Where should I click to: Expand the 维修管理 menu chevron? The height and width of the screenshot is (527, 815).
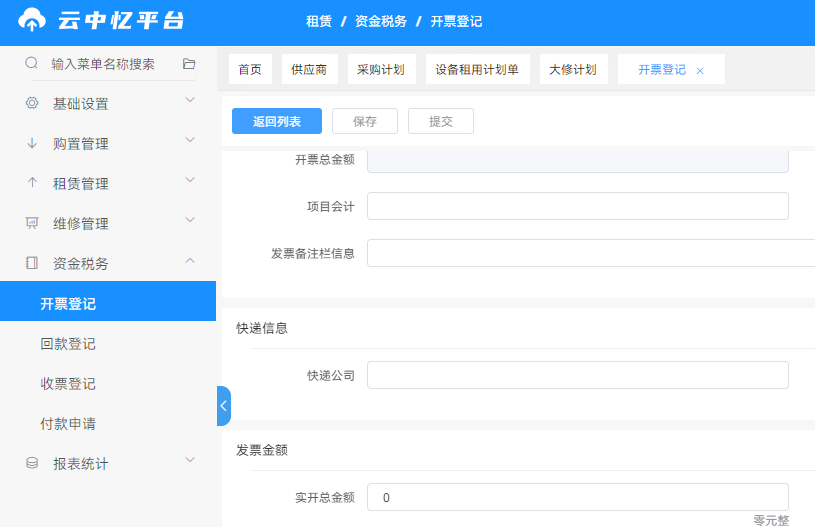click(190, 220)
